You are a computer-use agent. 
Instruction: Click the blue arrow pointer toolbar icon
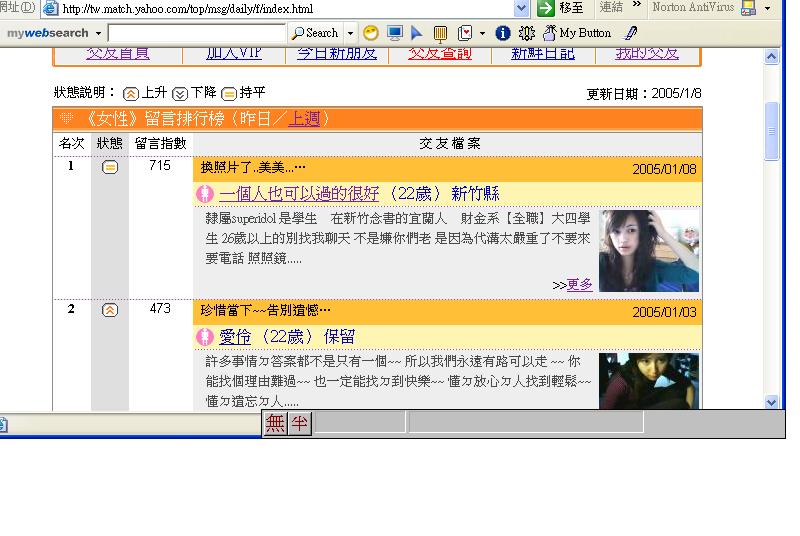pos(417,33)
